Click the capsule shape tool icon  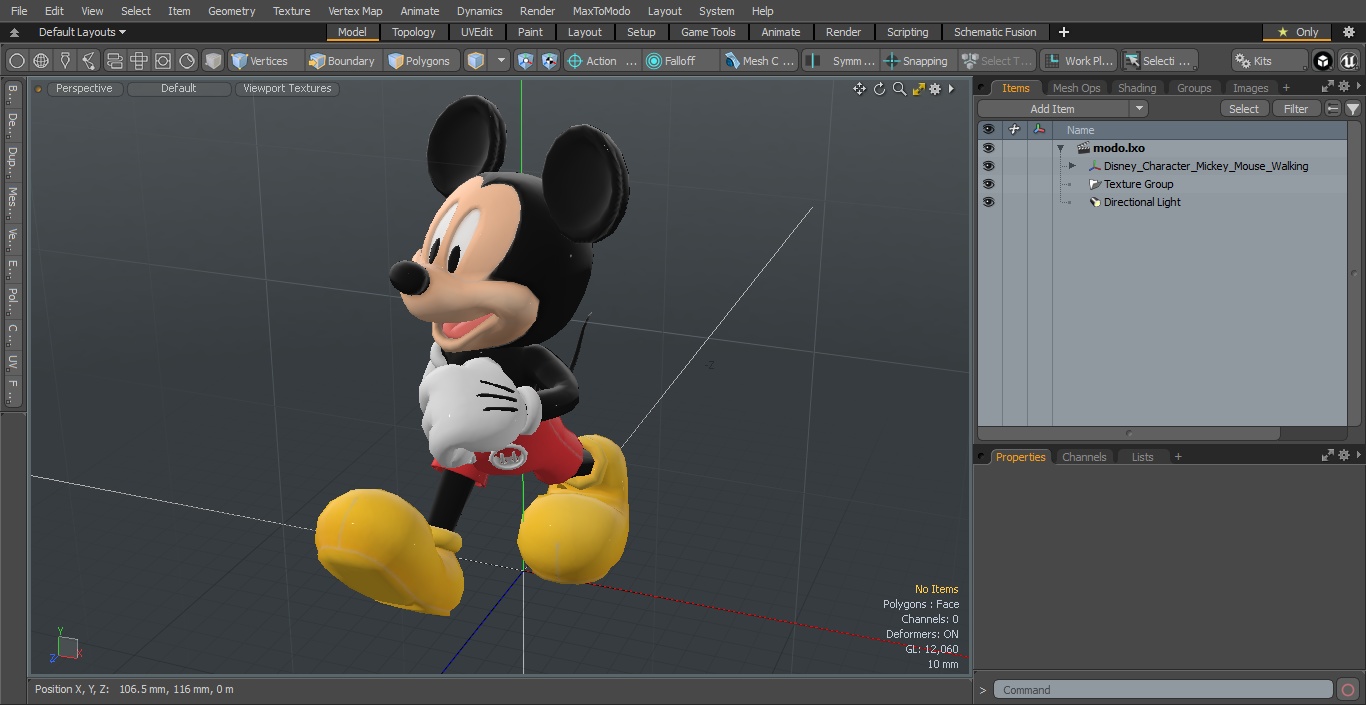point(114,61)
